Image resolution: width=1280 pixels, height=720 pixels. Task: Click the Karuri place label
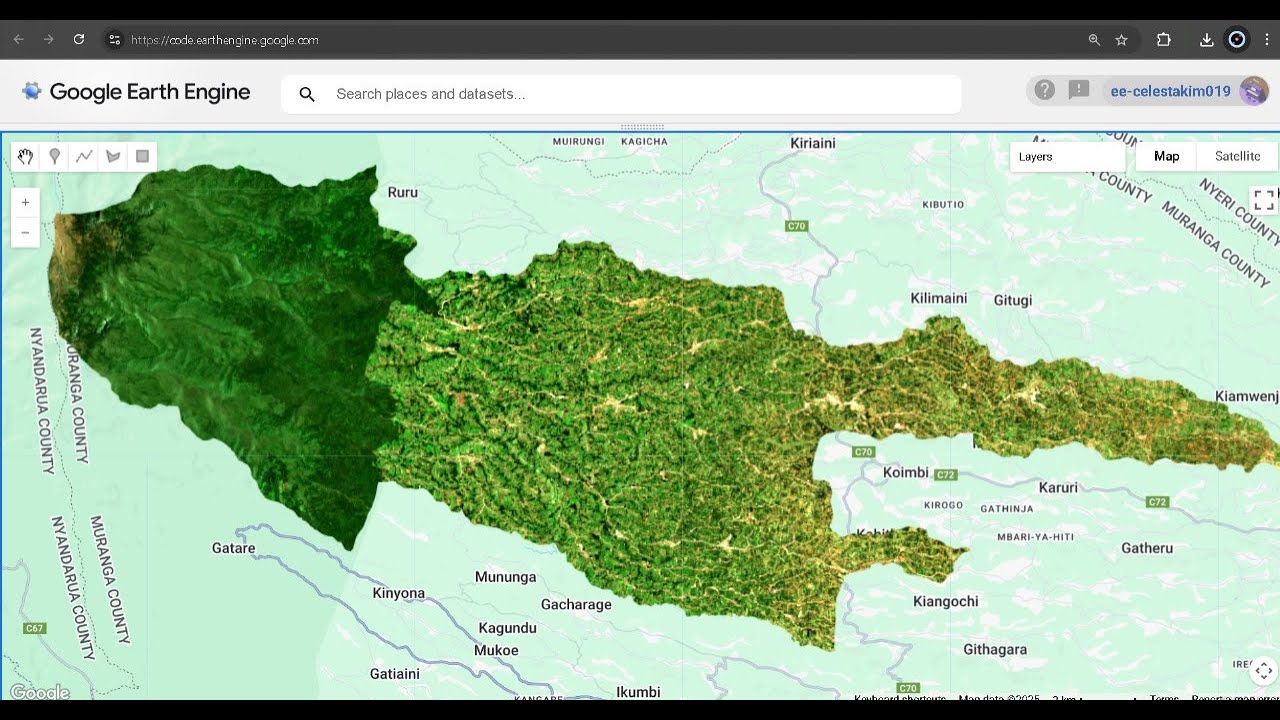(x=1059, y=488)
